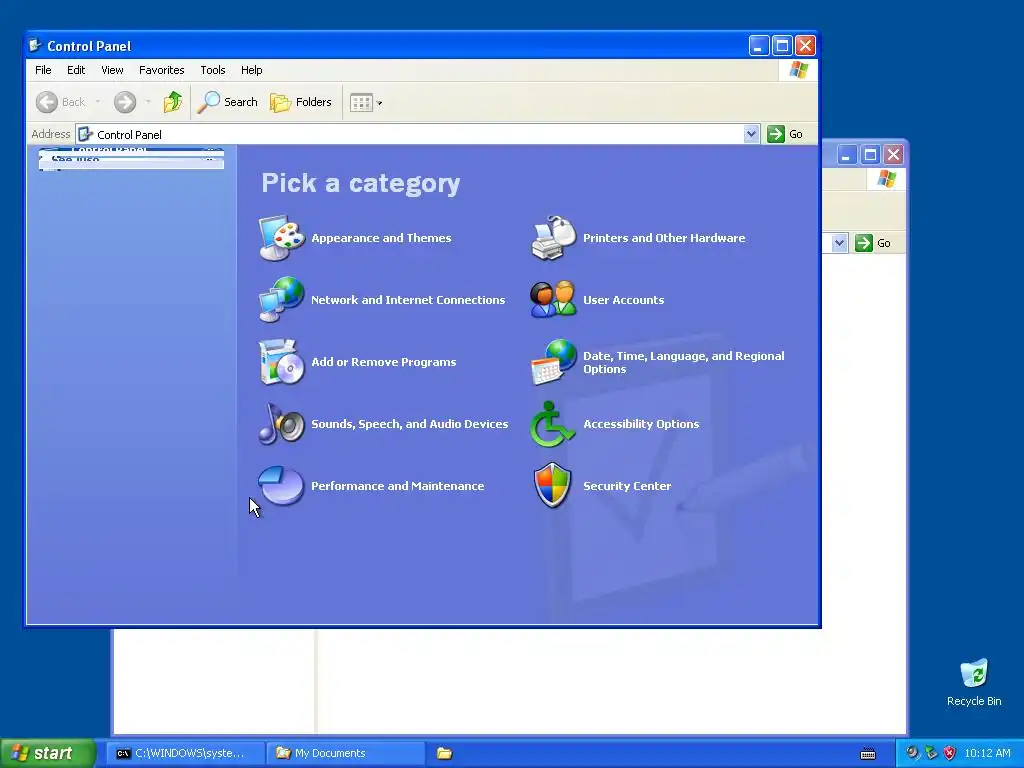The height and width of the screenshot is (768, 1024).
Task: Toggle the Folders pane toolbar button
Action: click(300, 102)
